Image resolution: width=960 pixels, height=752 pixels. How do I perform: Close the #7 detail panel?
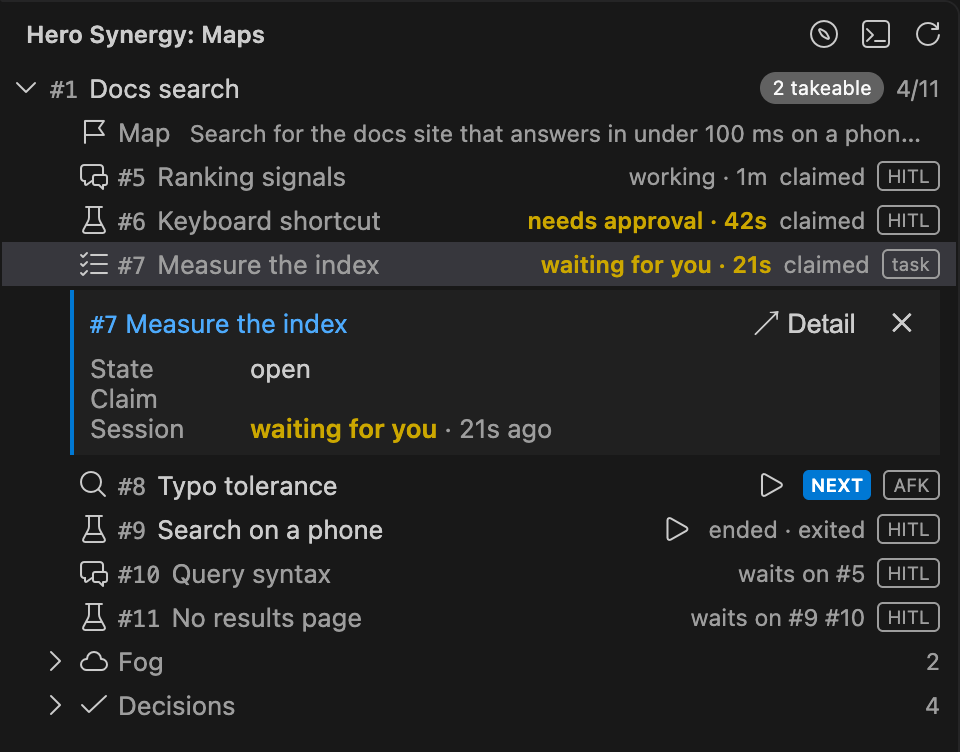(901, 323)
